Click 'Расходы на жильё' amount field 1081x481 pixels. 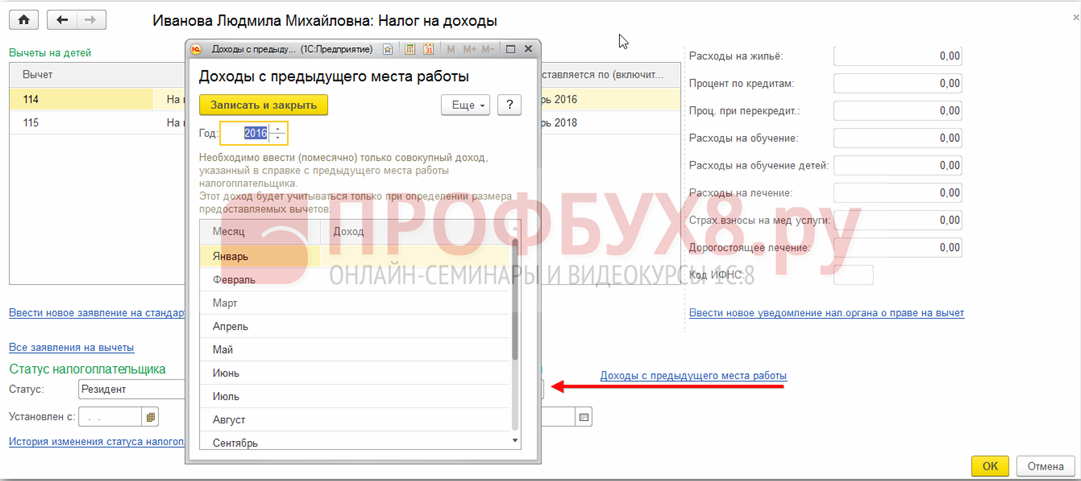tap(898, 57)
